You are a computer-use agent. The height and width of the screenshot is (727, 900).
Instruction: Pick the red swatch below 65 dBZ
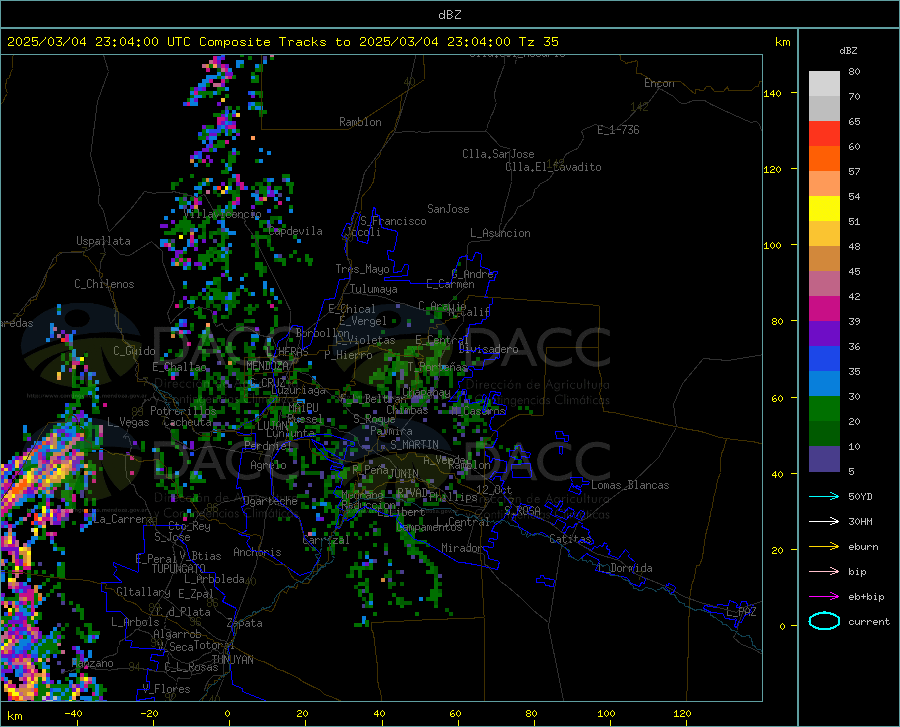[824, 134]
